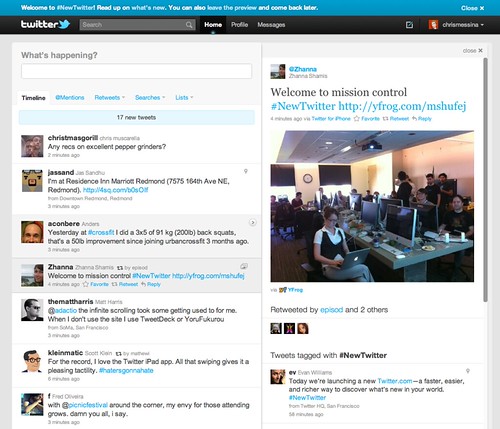Image resolution: width=500 pixels, height=429 pixels.
Task: Click the What's happening text box
Action: click(136, 71)
